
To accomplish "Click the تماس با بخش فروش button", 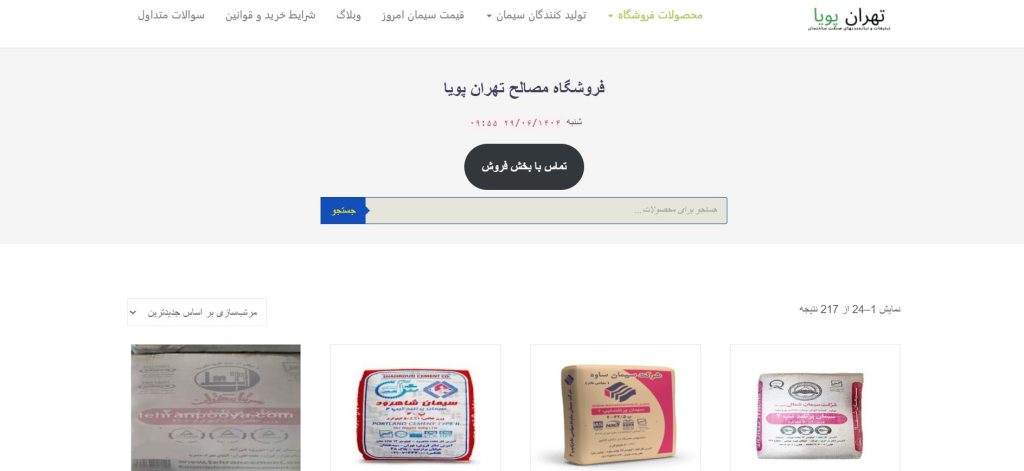I will [x=524, y=167].
